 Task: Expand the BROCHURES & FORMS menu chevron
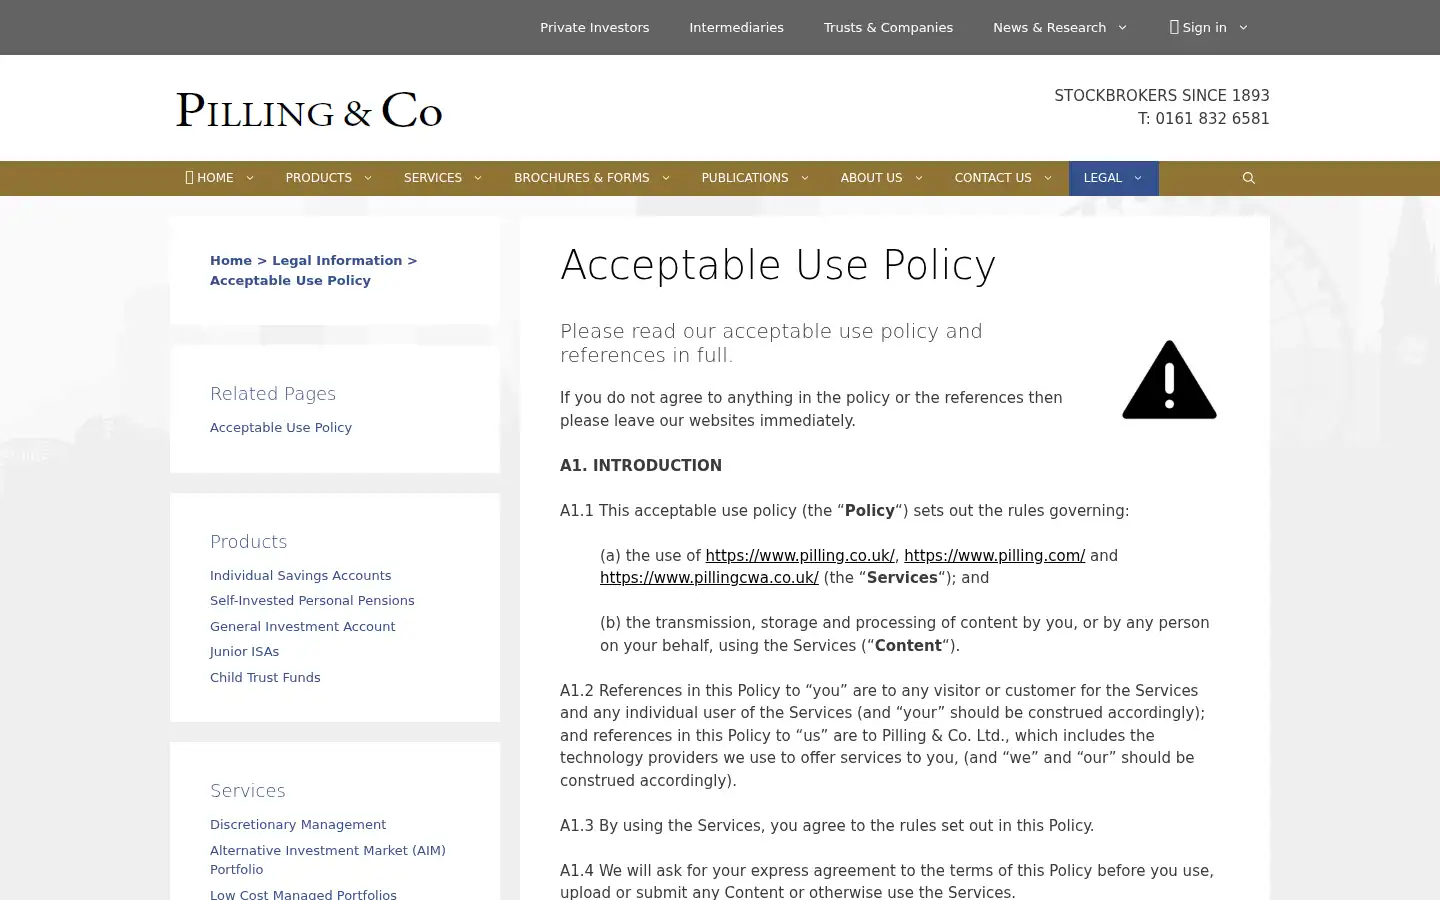click(x=666, y=178)
